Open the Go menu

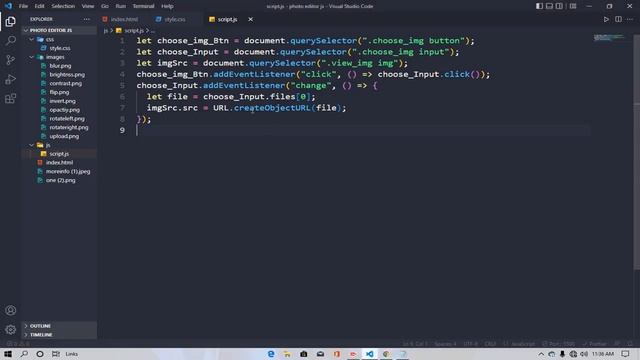tap(105, 6)
